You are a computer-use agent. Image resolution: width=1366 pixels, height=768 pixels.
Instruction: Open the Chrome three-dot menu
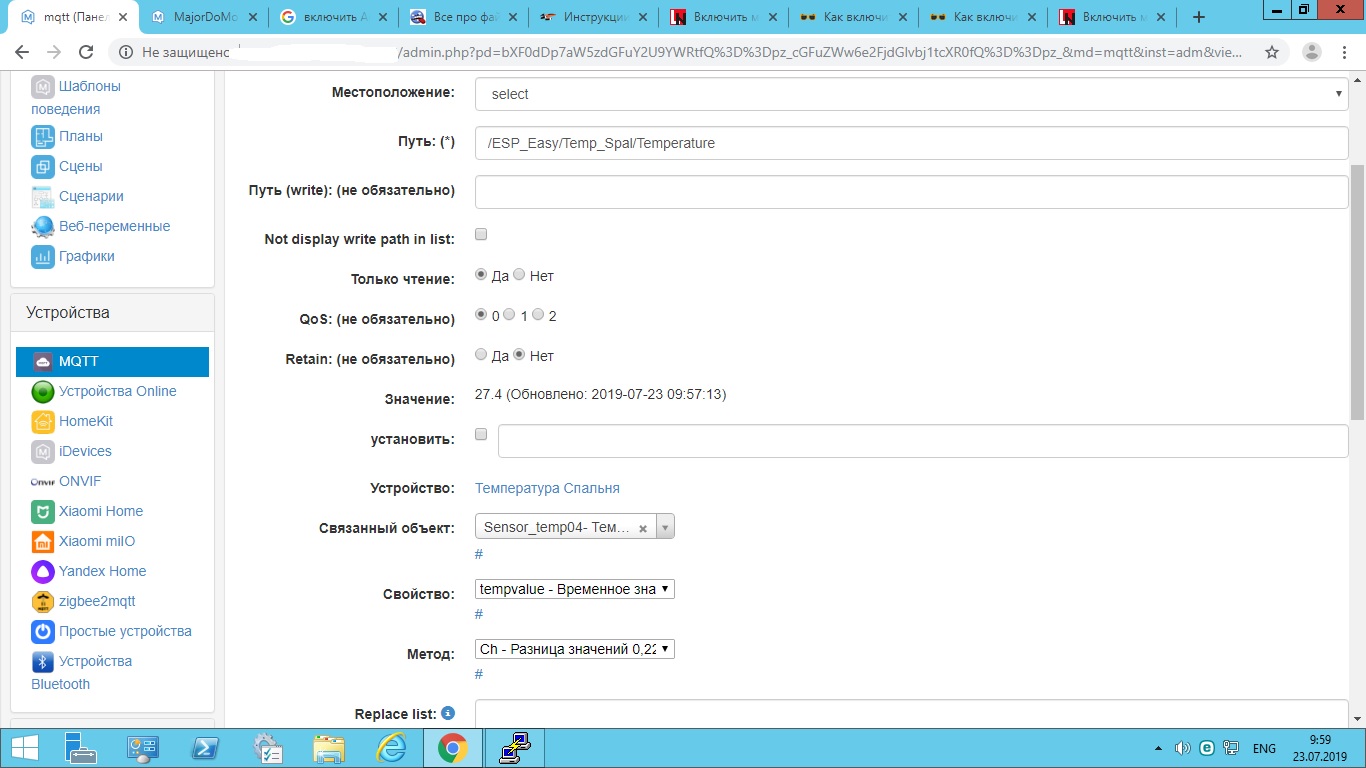[x=1346, y=52]
